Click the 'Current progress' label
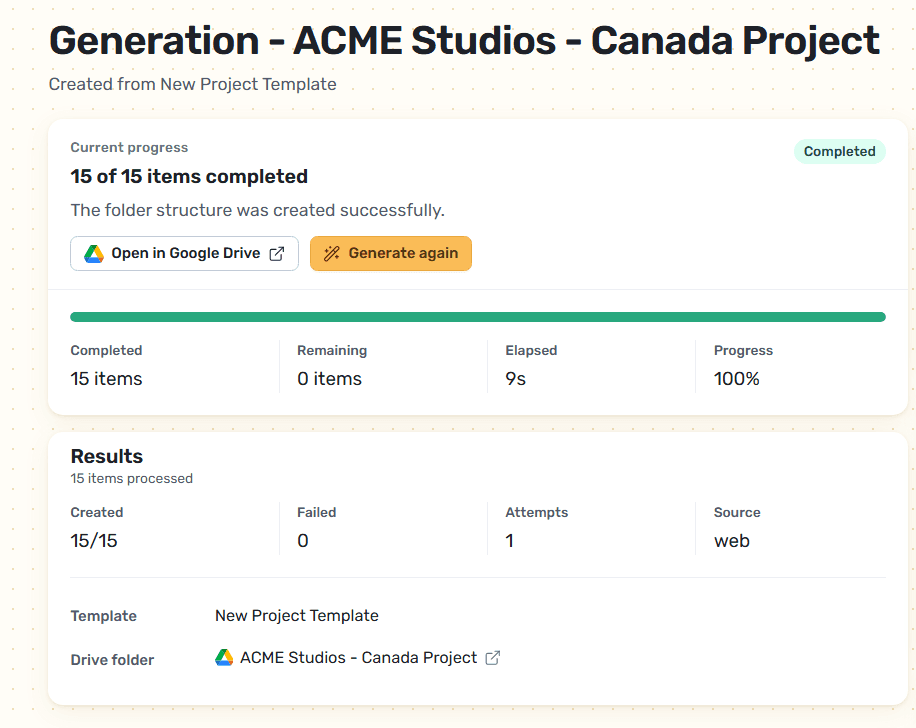The width and height of the screenshot is (916, 728). (129, 148)
